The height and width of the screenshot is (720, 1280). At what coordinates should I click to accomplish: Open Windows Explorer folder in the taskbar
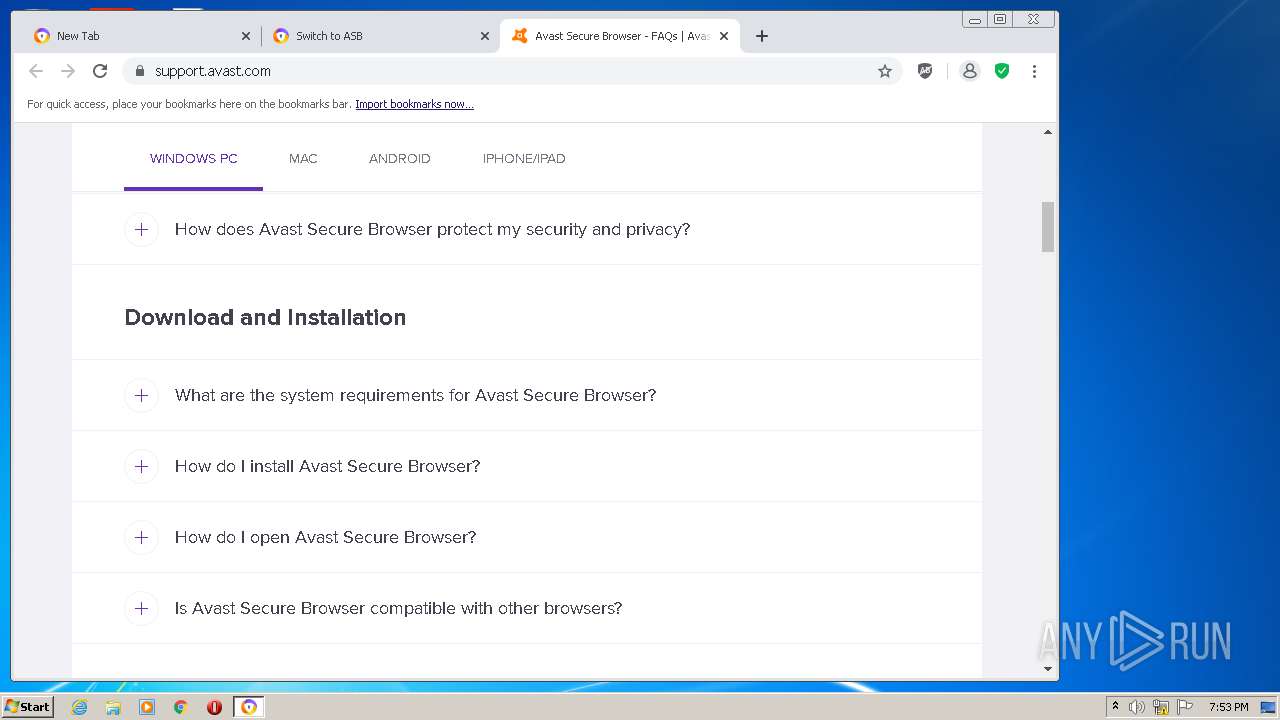113,707
